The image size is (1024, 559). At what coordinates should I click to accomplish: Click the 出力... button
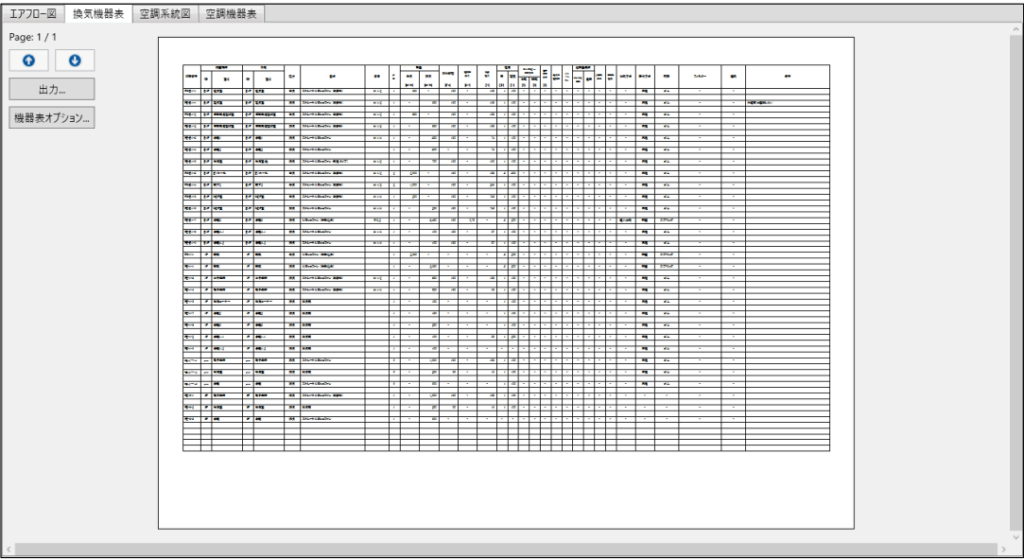tap(51, 90)
